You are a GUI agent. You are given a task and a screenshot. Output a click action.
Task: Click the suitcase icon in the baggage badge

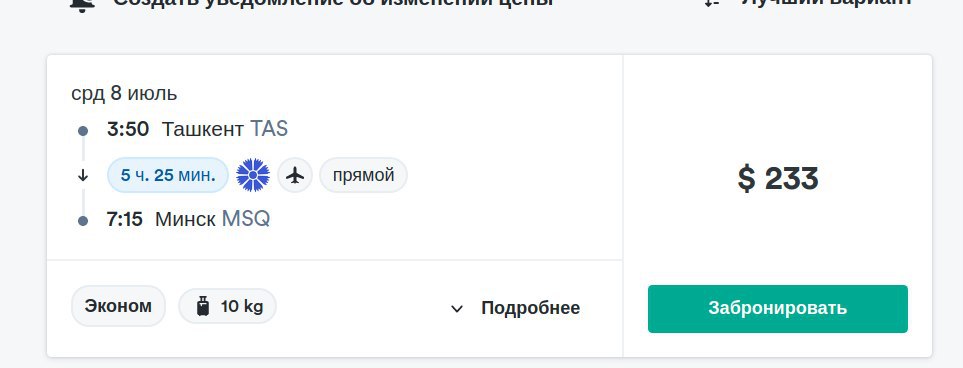(203, 306)
